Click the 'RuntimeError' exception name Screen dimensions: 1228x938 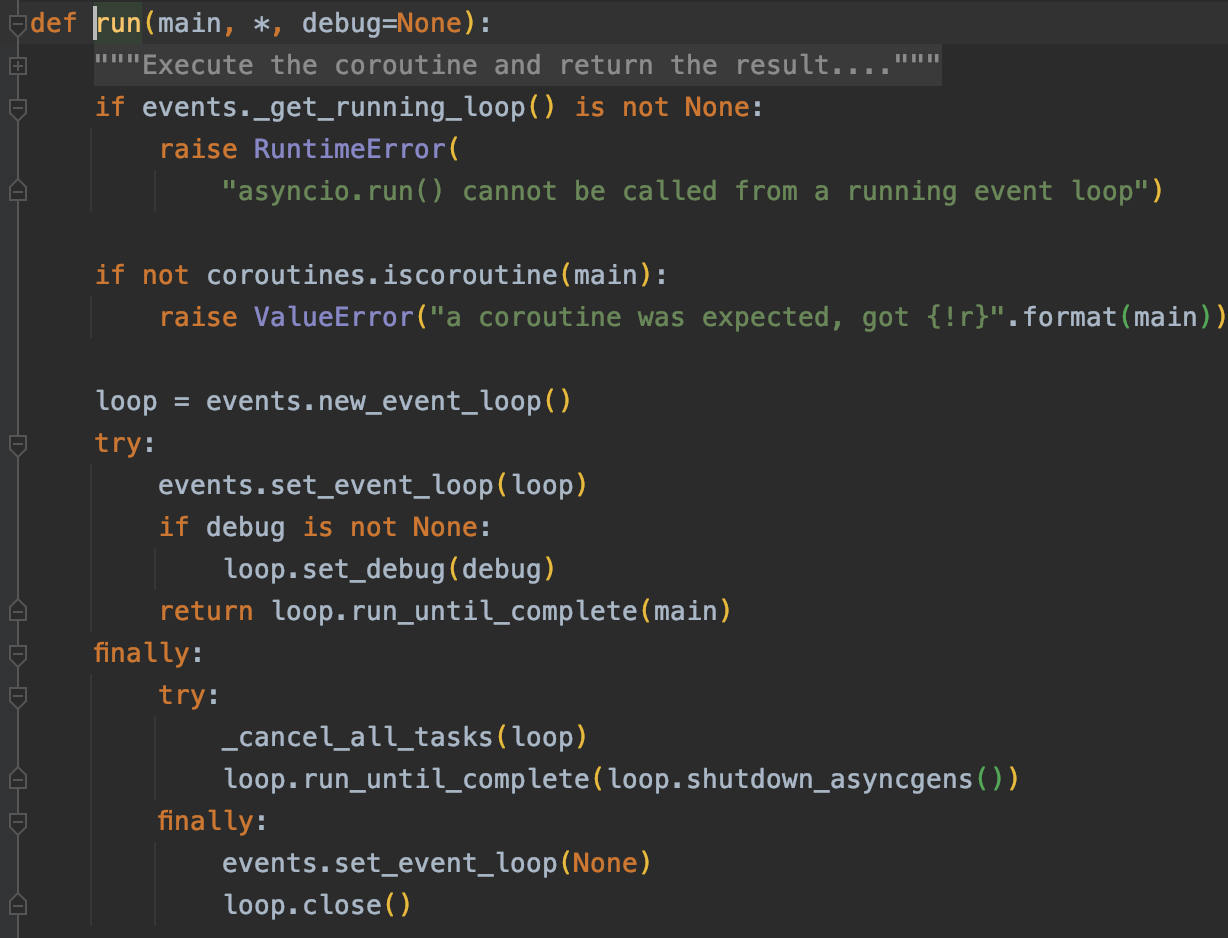pyautogui.click(x=349, y=149)
